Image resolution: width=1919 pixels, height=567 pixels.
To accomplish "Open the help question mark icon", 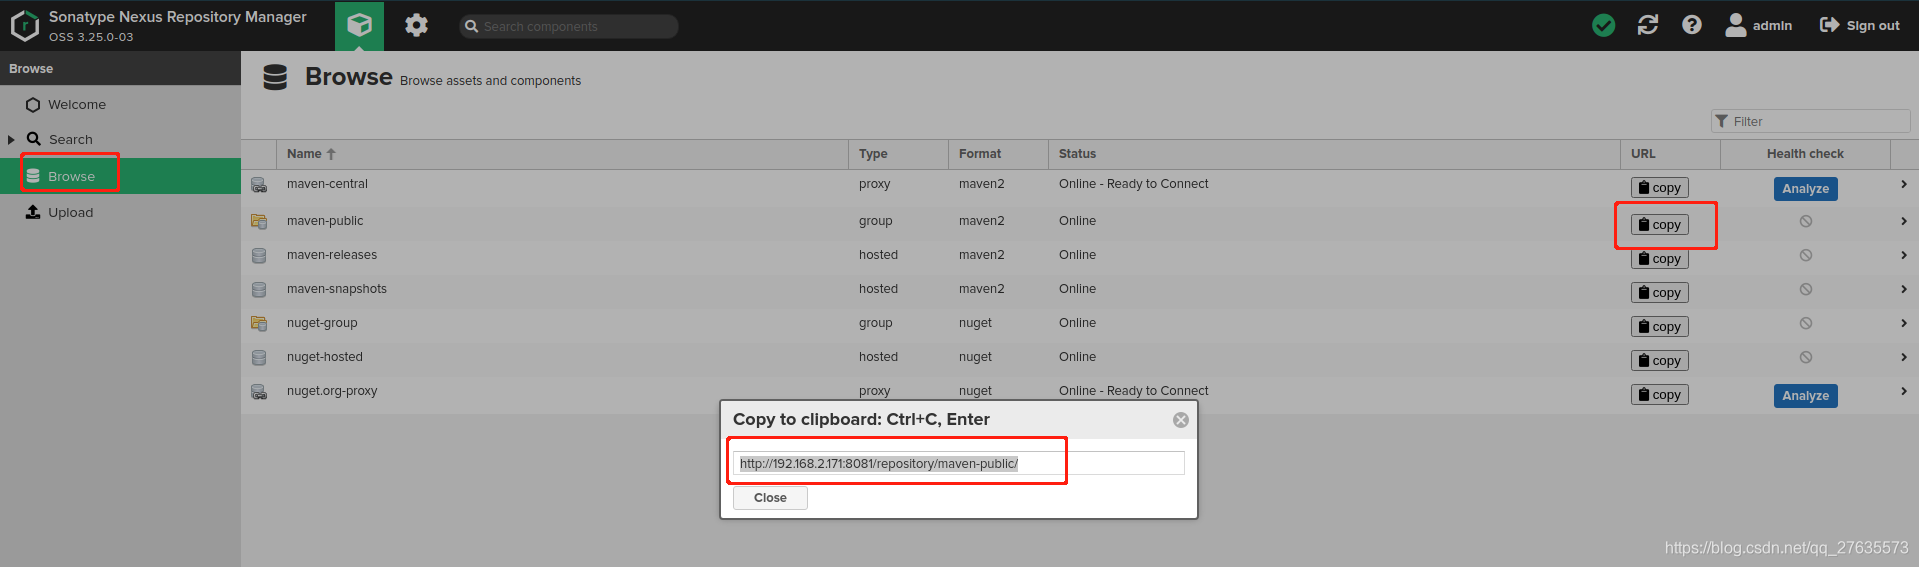I will point(1692,25).
